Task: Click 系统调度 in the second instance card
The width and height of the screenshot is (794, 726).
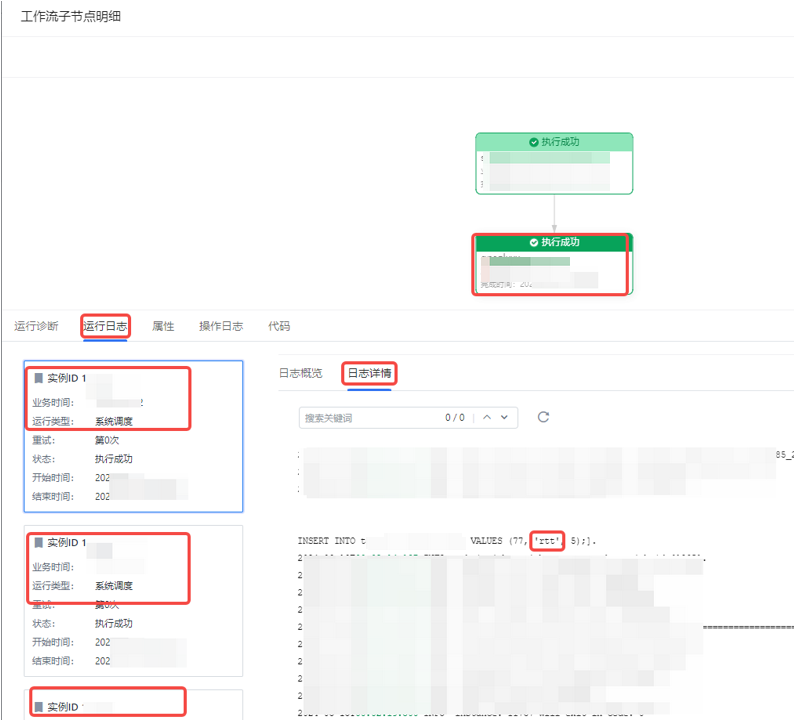Action: tap(114, 586)
